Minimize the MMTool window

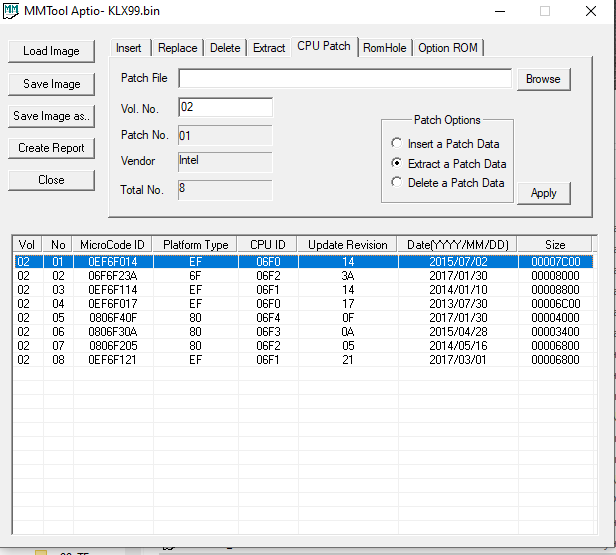(x=500, y=11)
